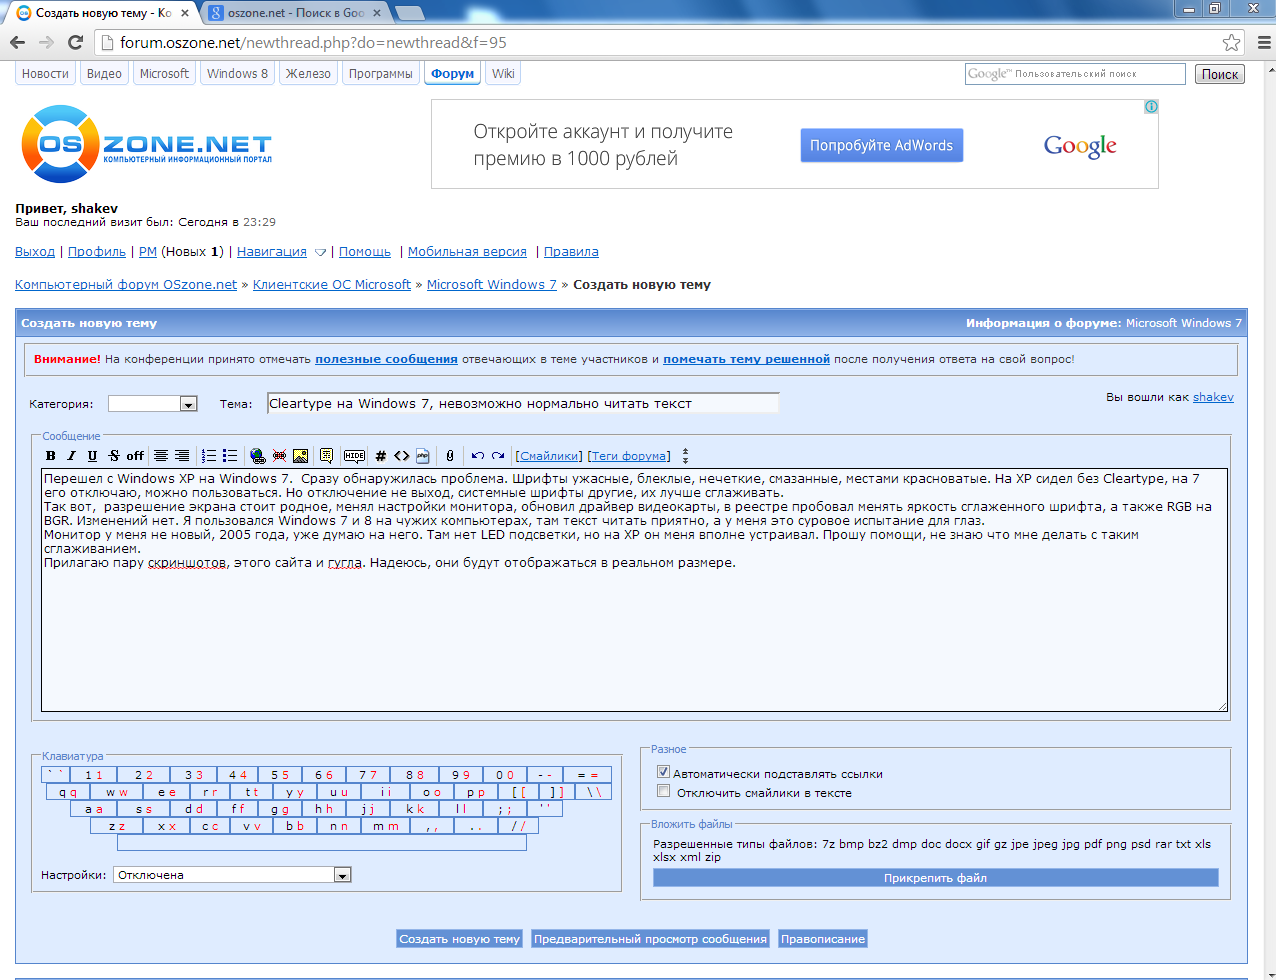Toggle underline formatting in message editor

click(x=92, y=456)
